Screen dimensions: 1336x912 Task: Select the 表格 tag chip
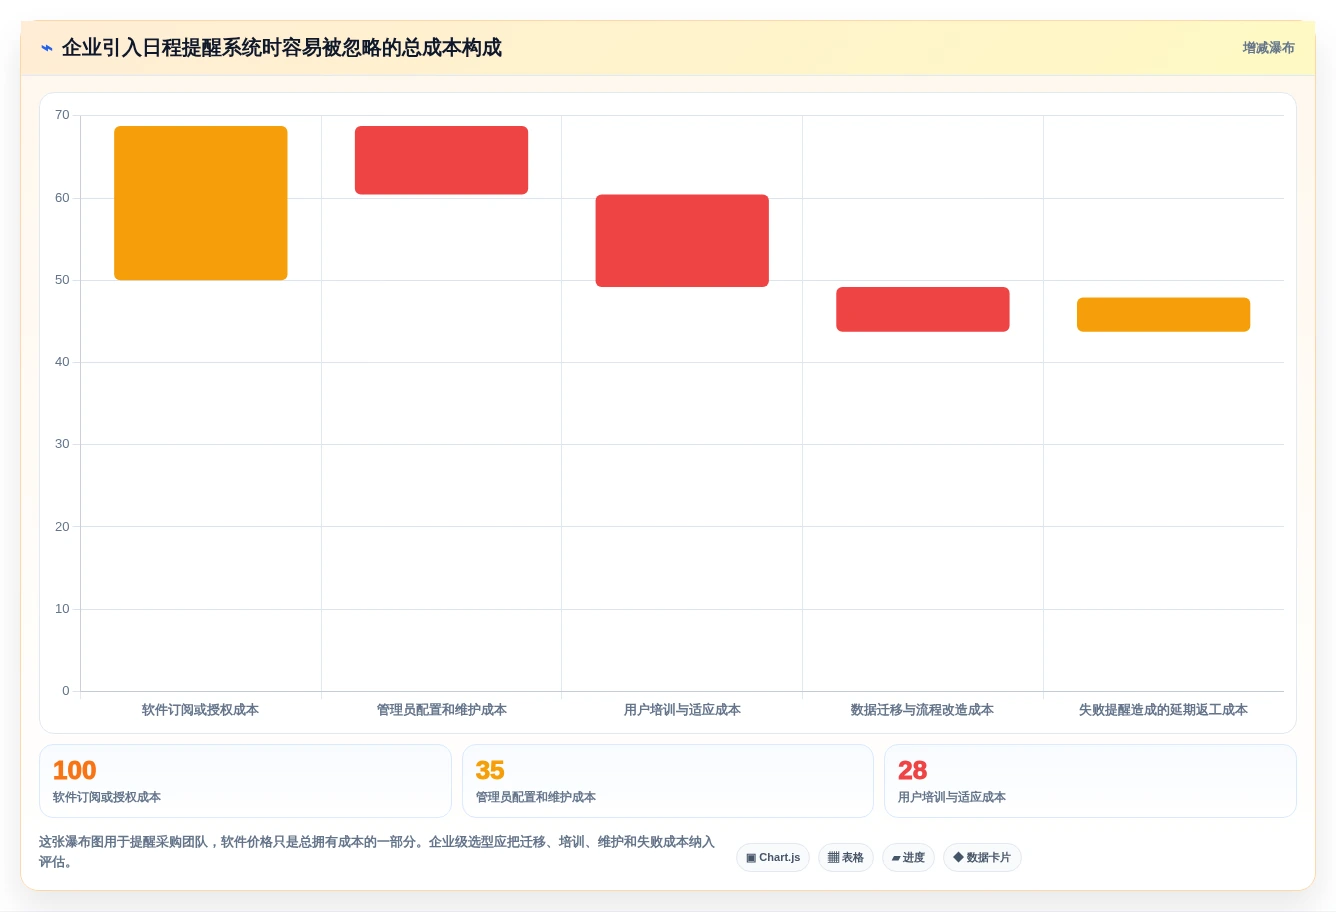[846, 858]
